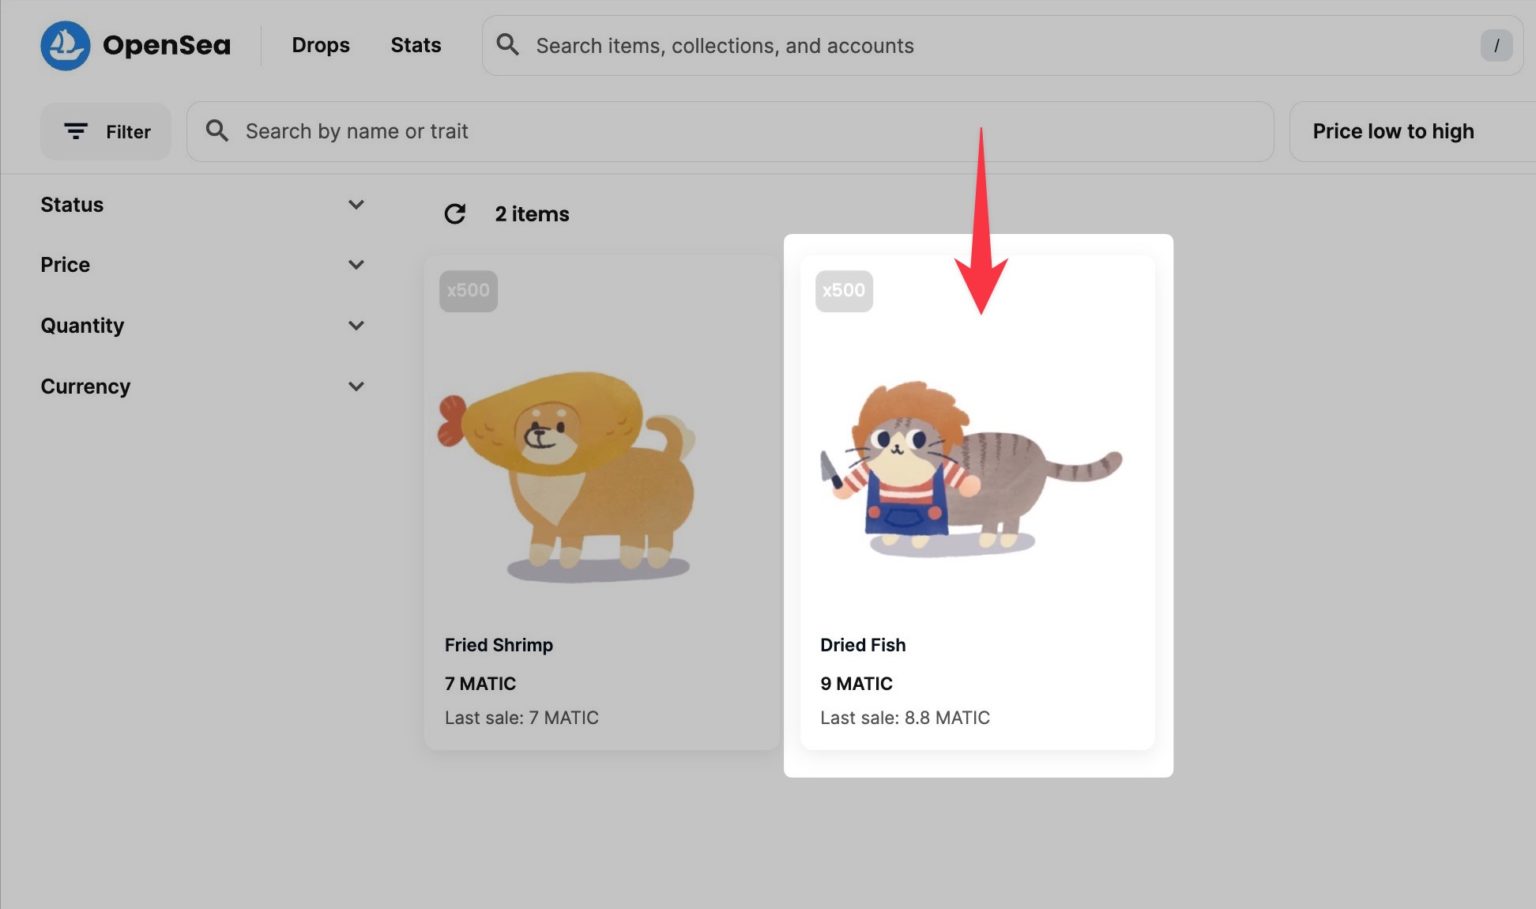Go to the Stats page
1536x909 pixels.
(415, 45)
